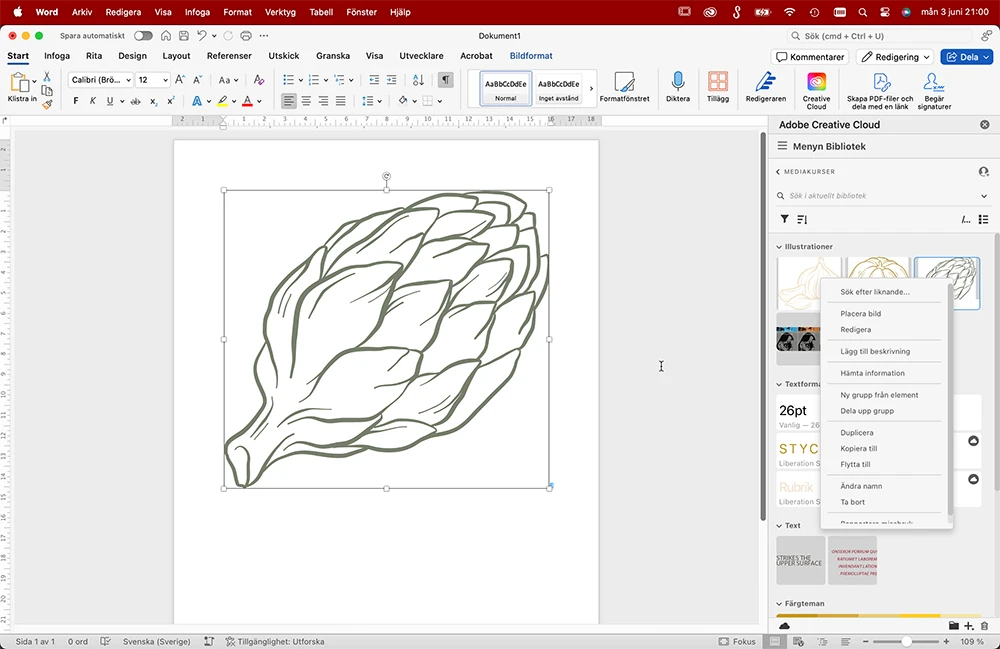
Task: Open Redigeraren editor
Action: (x=765, y=87)
